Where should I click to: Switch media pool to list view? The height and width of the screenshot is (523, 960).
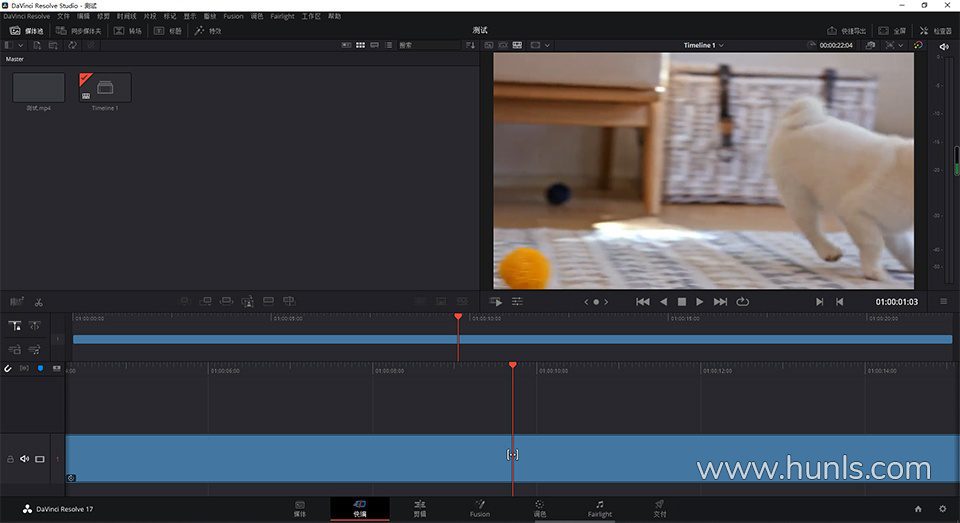(x=389, y=45)
